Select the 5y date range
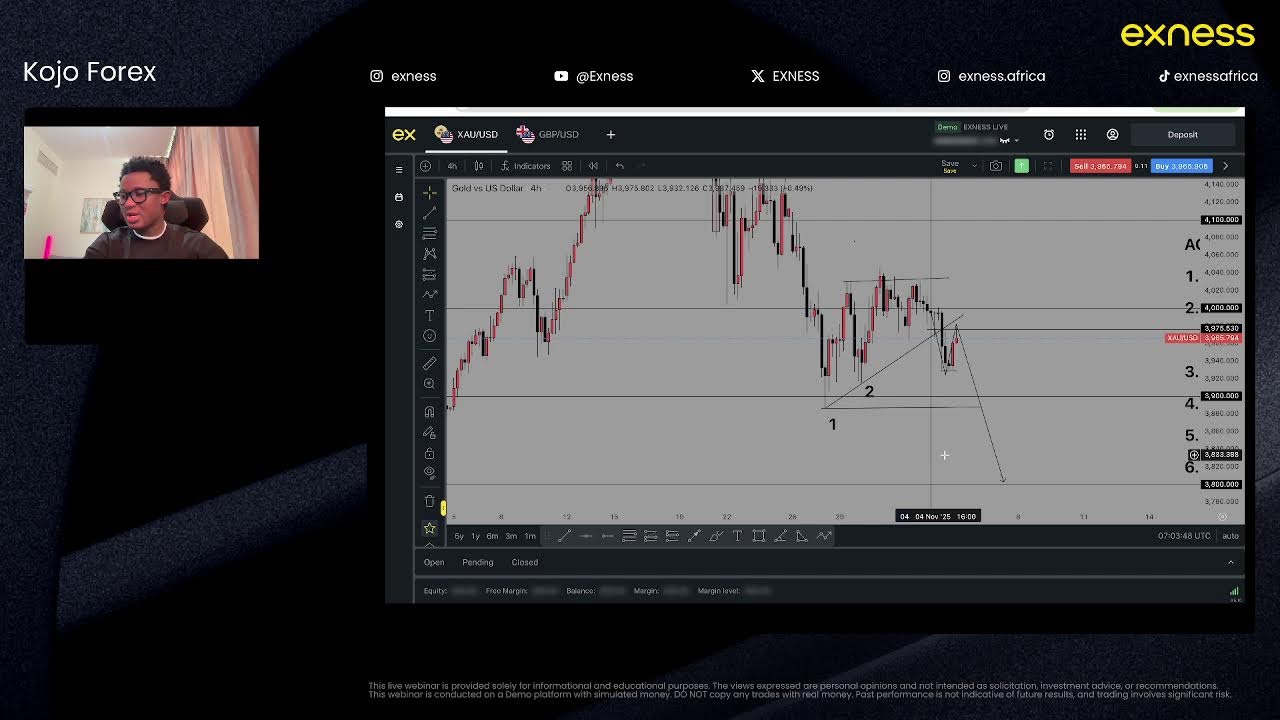This screenshot has height=720, width=1280. [x=459, y=536]
